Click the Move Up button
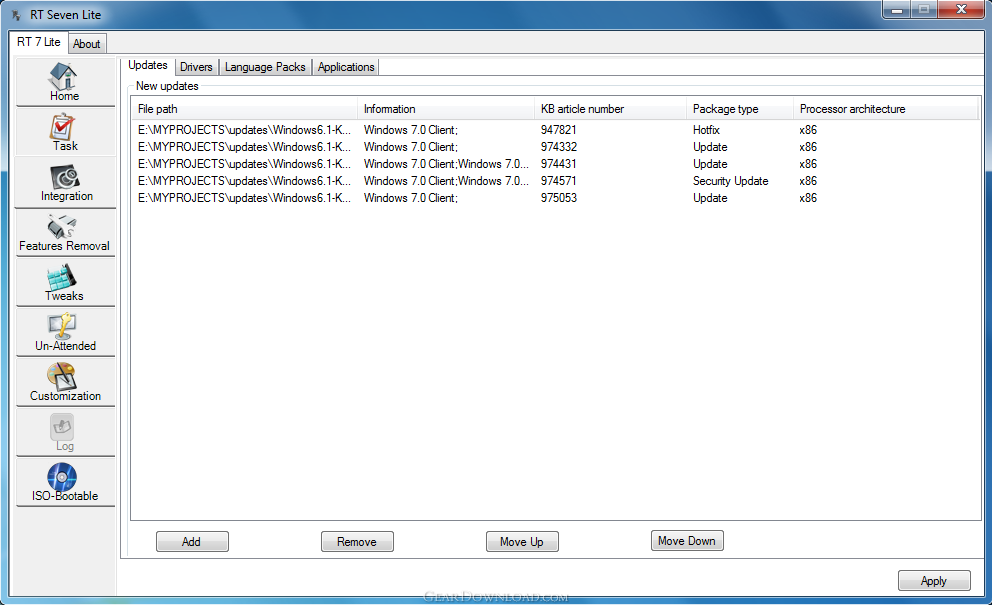This screenshot has height=605, width=992. click(522, 542)
